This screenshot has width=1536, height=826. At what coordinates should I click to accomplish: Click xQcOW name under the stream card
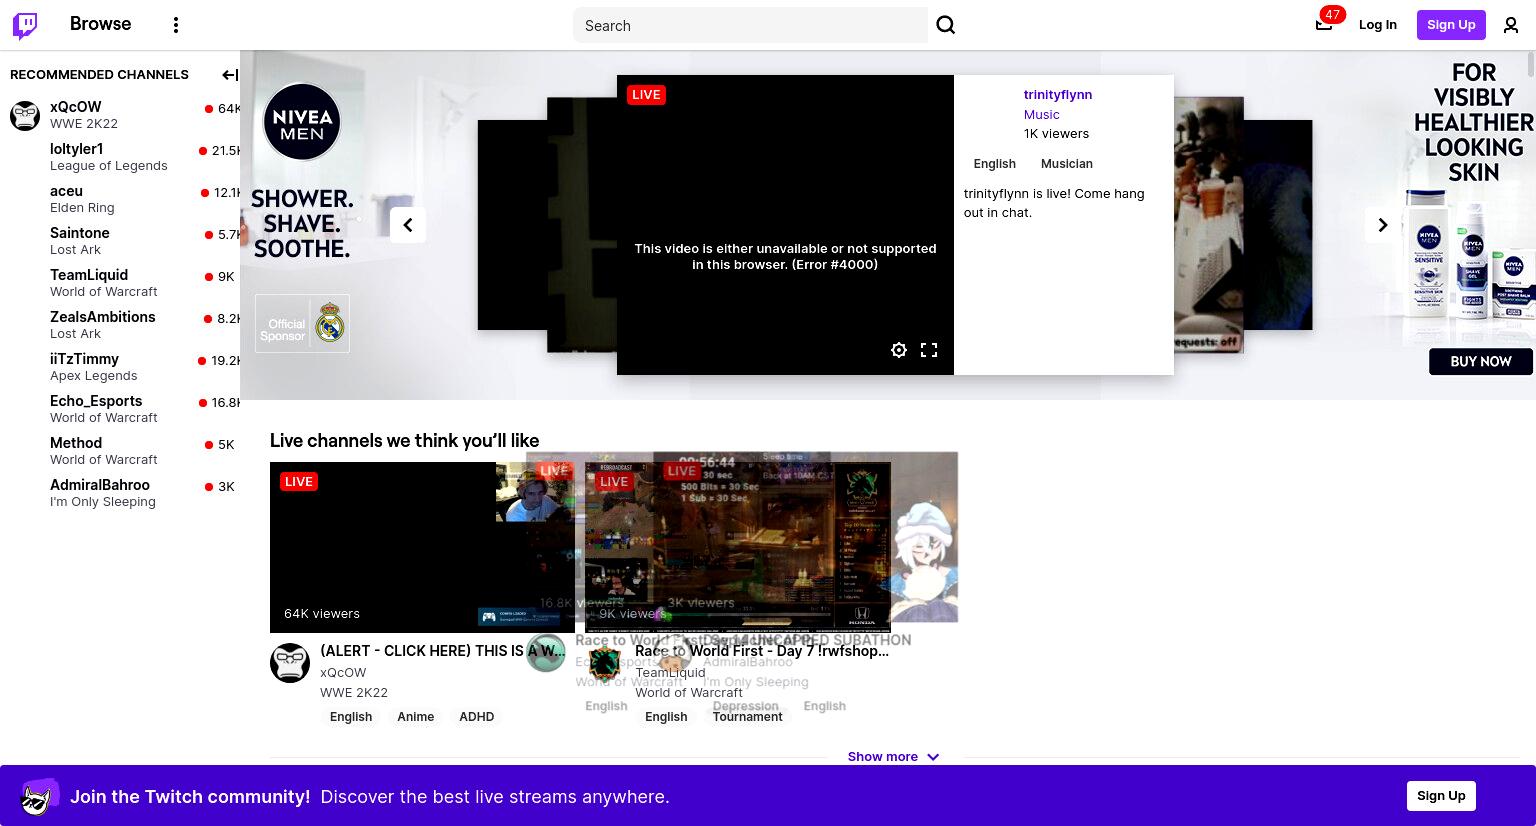[x=343, y=673]
